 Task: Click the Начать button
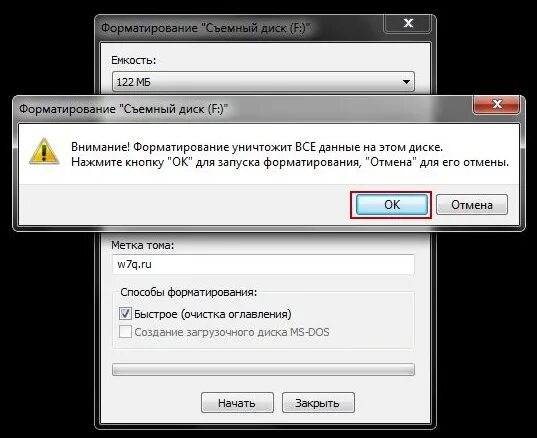(x=237, y=403)
